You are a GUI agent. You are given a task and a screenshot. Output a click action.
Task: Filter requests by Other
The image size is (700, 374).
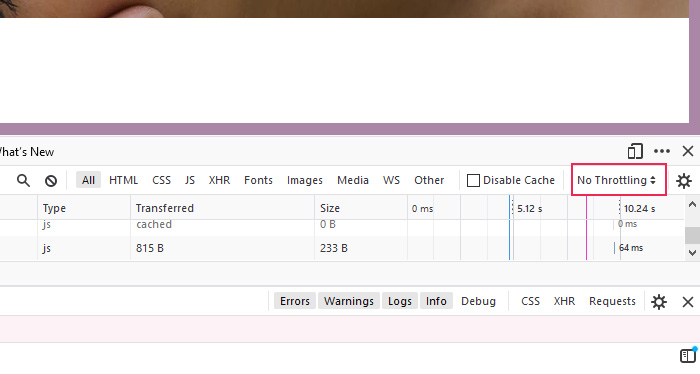(x=429, y=180)
